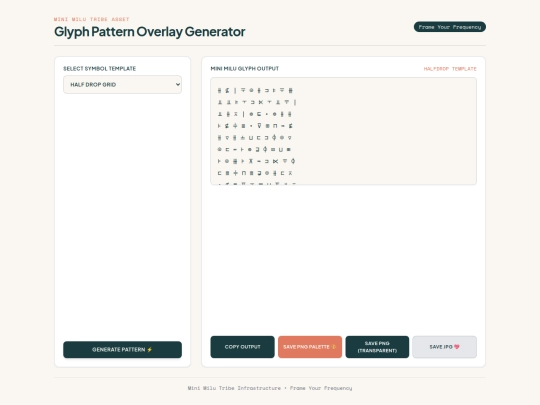Click the "SELECT SYMBOL TEMPLATE" label

click(100, 69)
